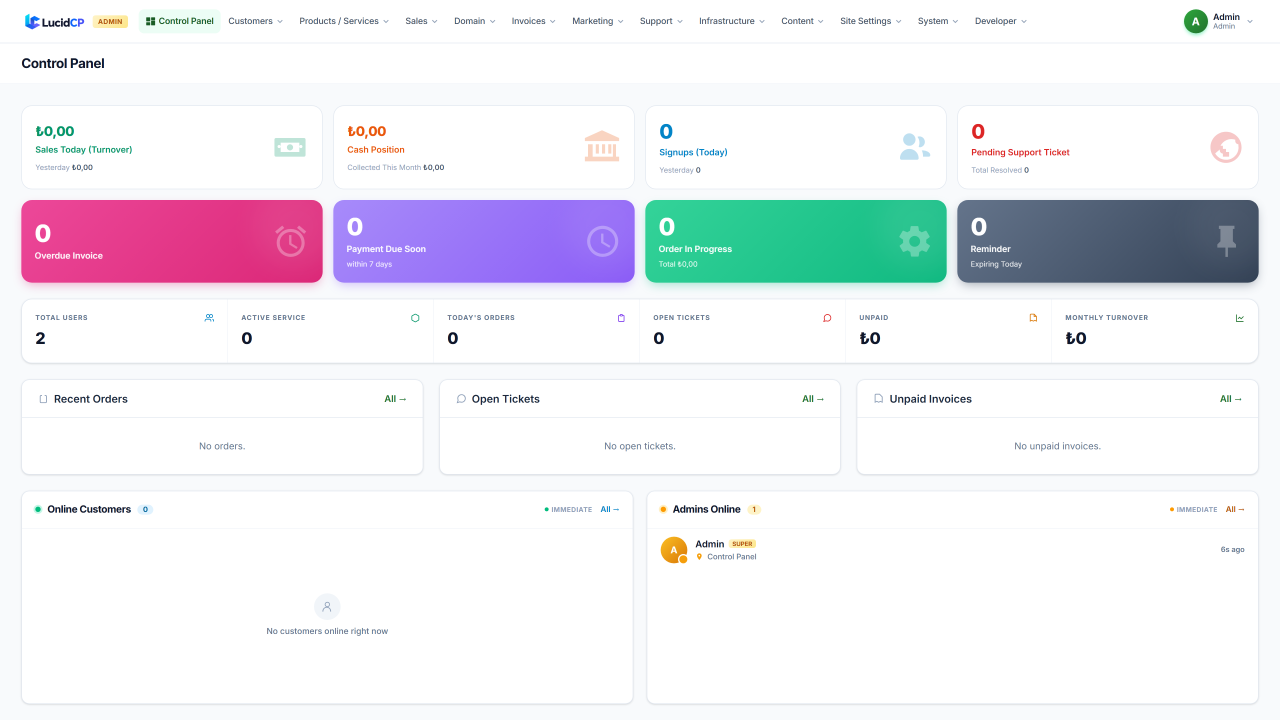Click the lifebuoy icon on Pending Support Ticket
The image size is (1280, 720).
click(1226, 147)
